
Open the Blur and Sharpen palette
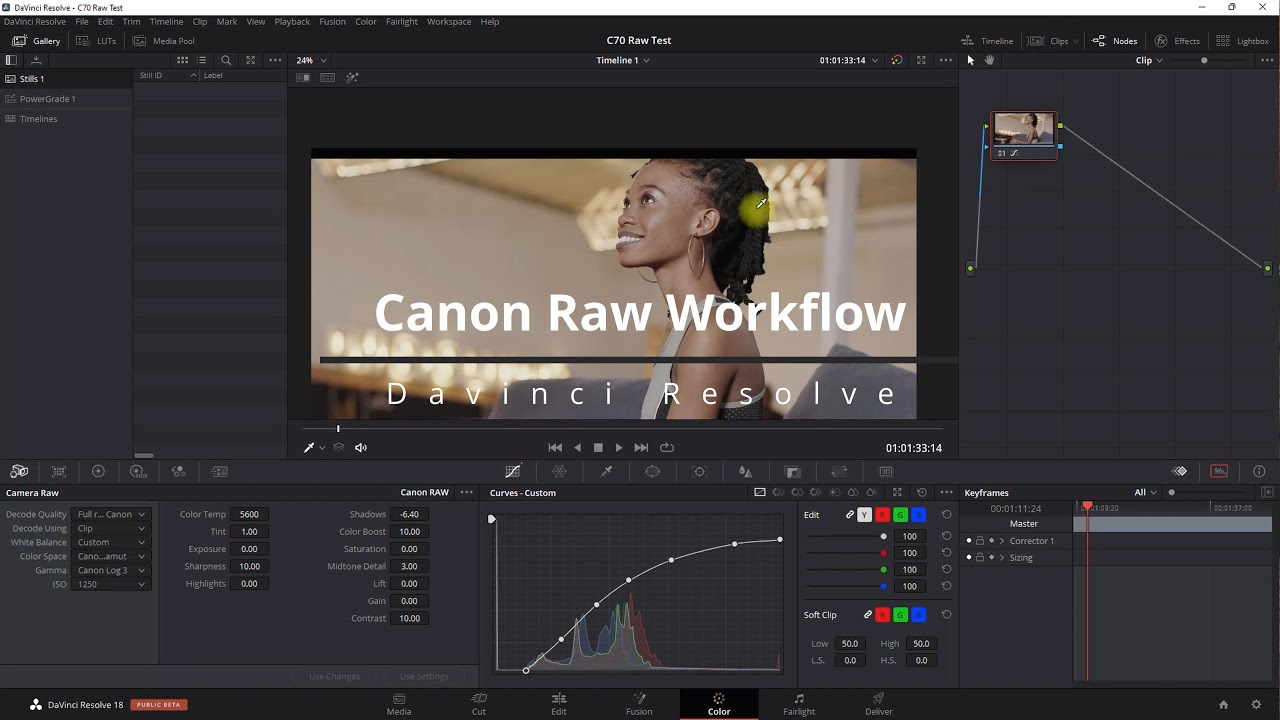[x=745, y=472]
